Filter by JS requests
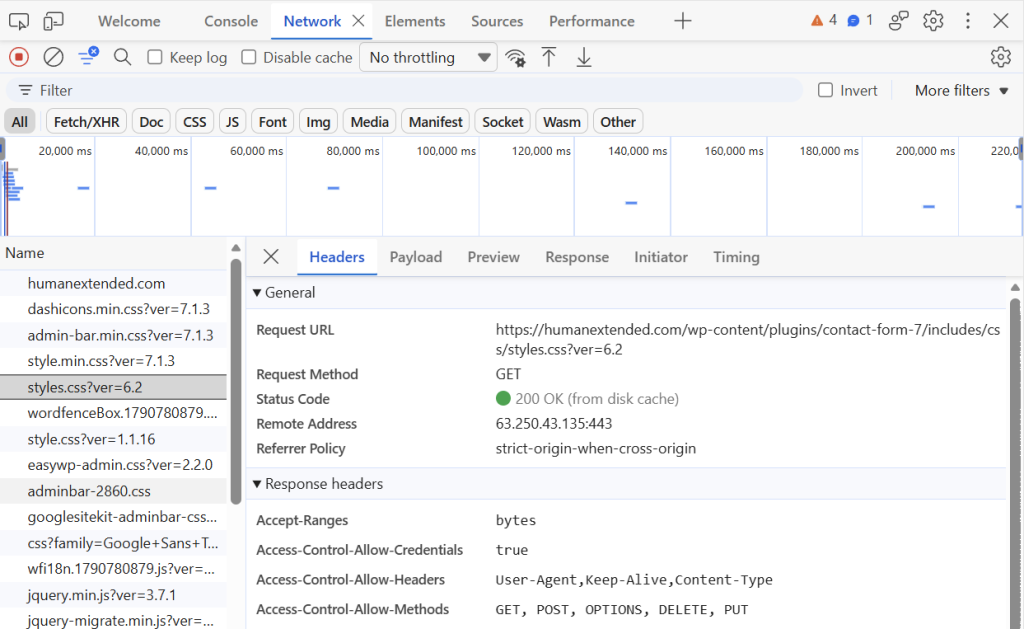The height and width of the screenshot is (629, 1024). coord(232,122)
